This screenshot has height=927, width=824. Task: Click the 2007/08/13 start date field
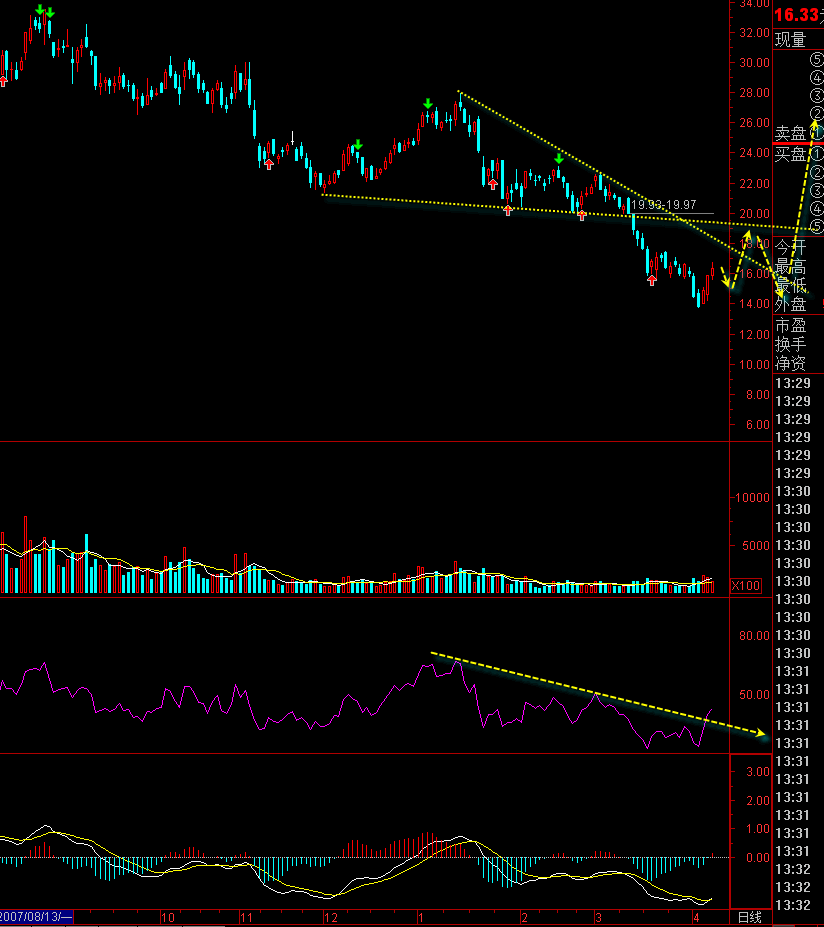click(x=36, y=917)
